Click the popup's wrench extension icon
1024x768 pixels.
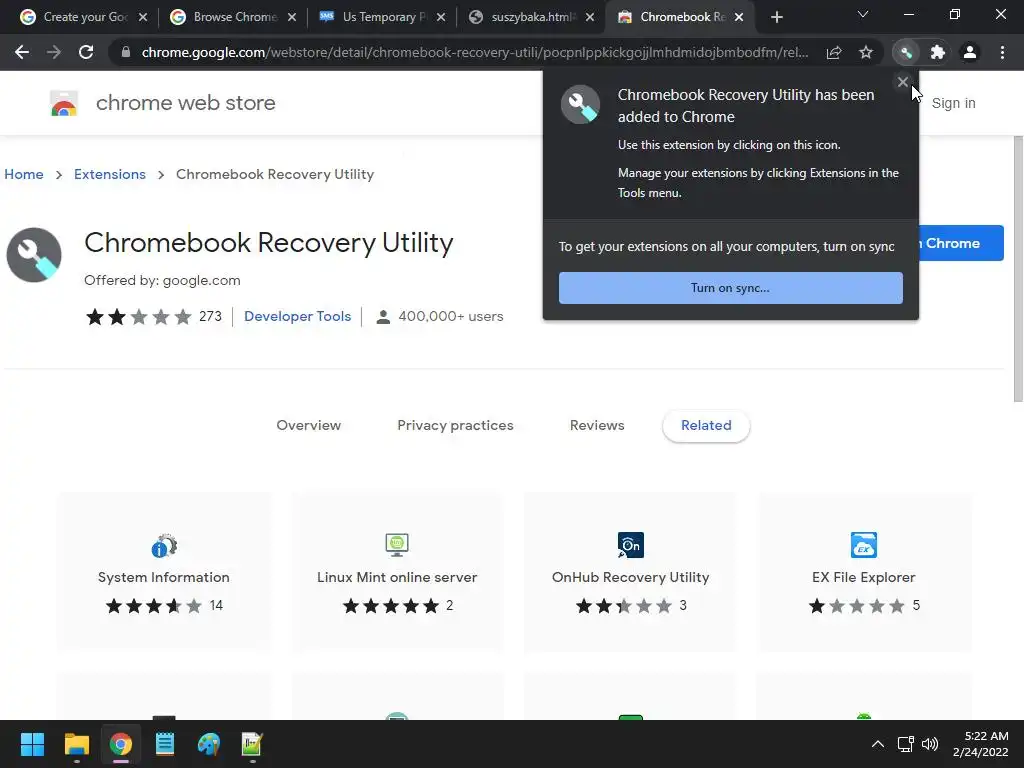pyautogui.click(x=581, y=104)
